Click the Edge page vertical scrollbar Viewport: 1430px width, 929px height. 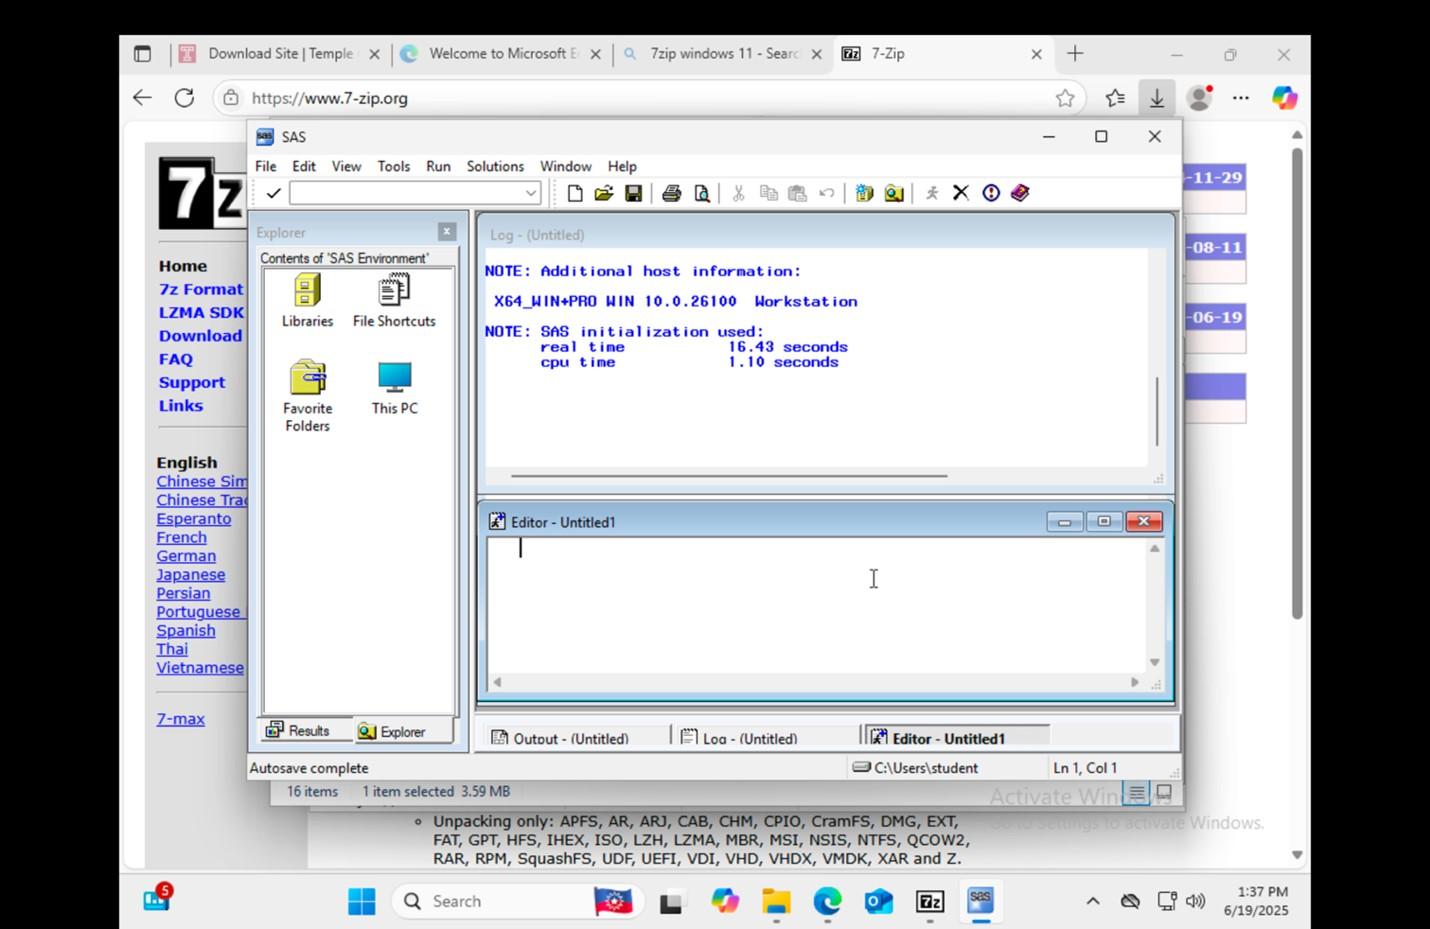point(1297,384)
